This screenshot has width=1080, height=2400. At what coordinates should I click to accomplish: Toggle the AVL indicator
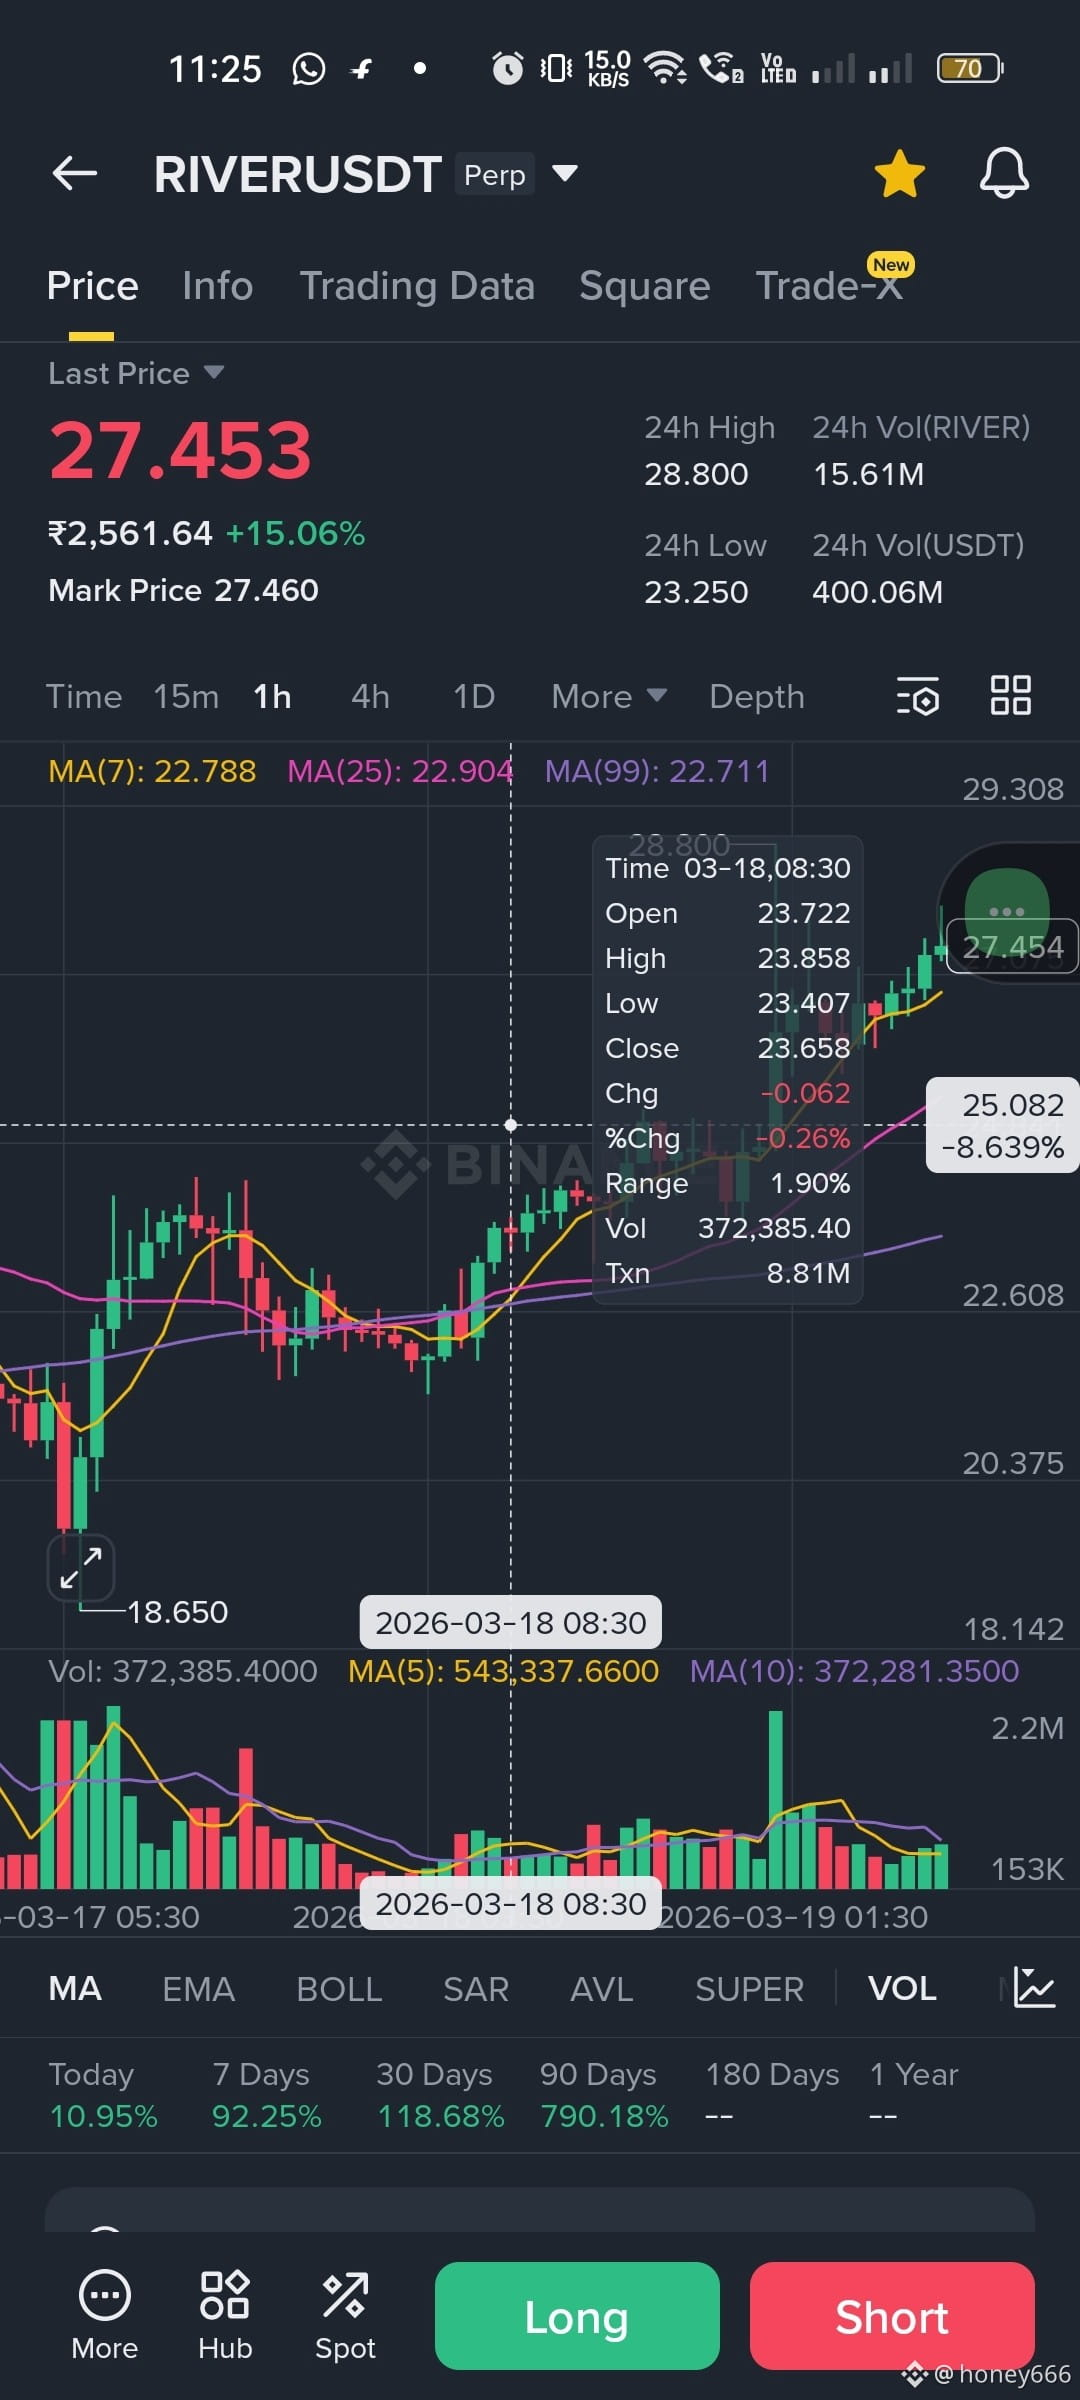pos(601,1989)
